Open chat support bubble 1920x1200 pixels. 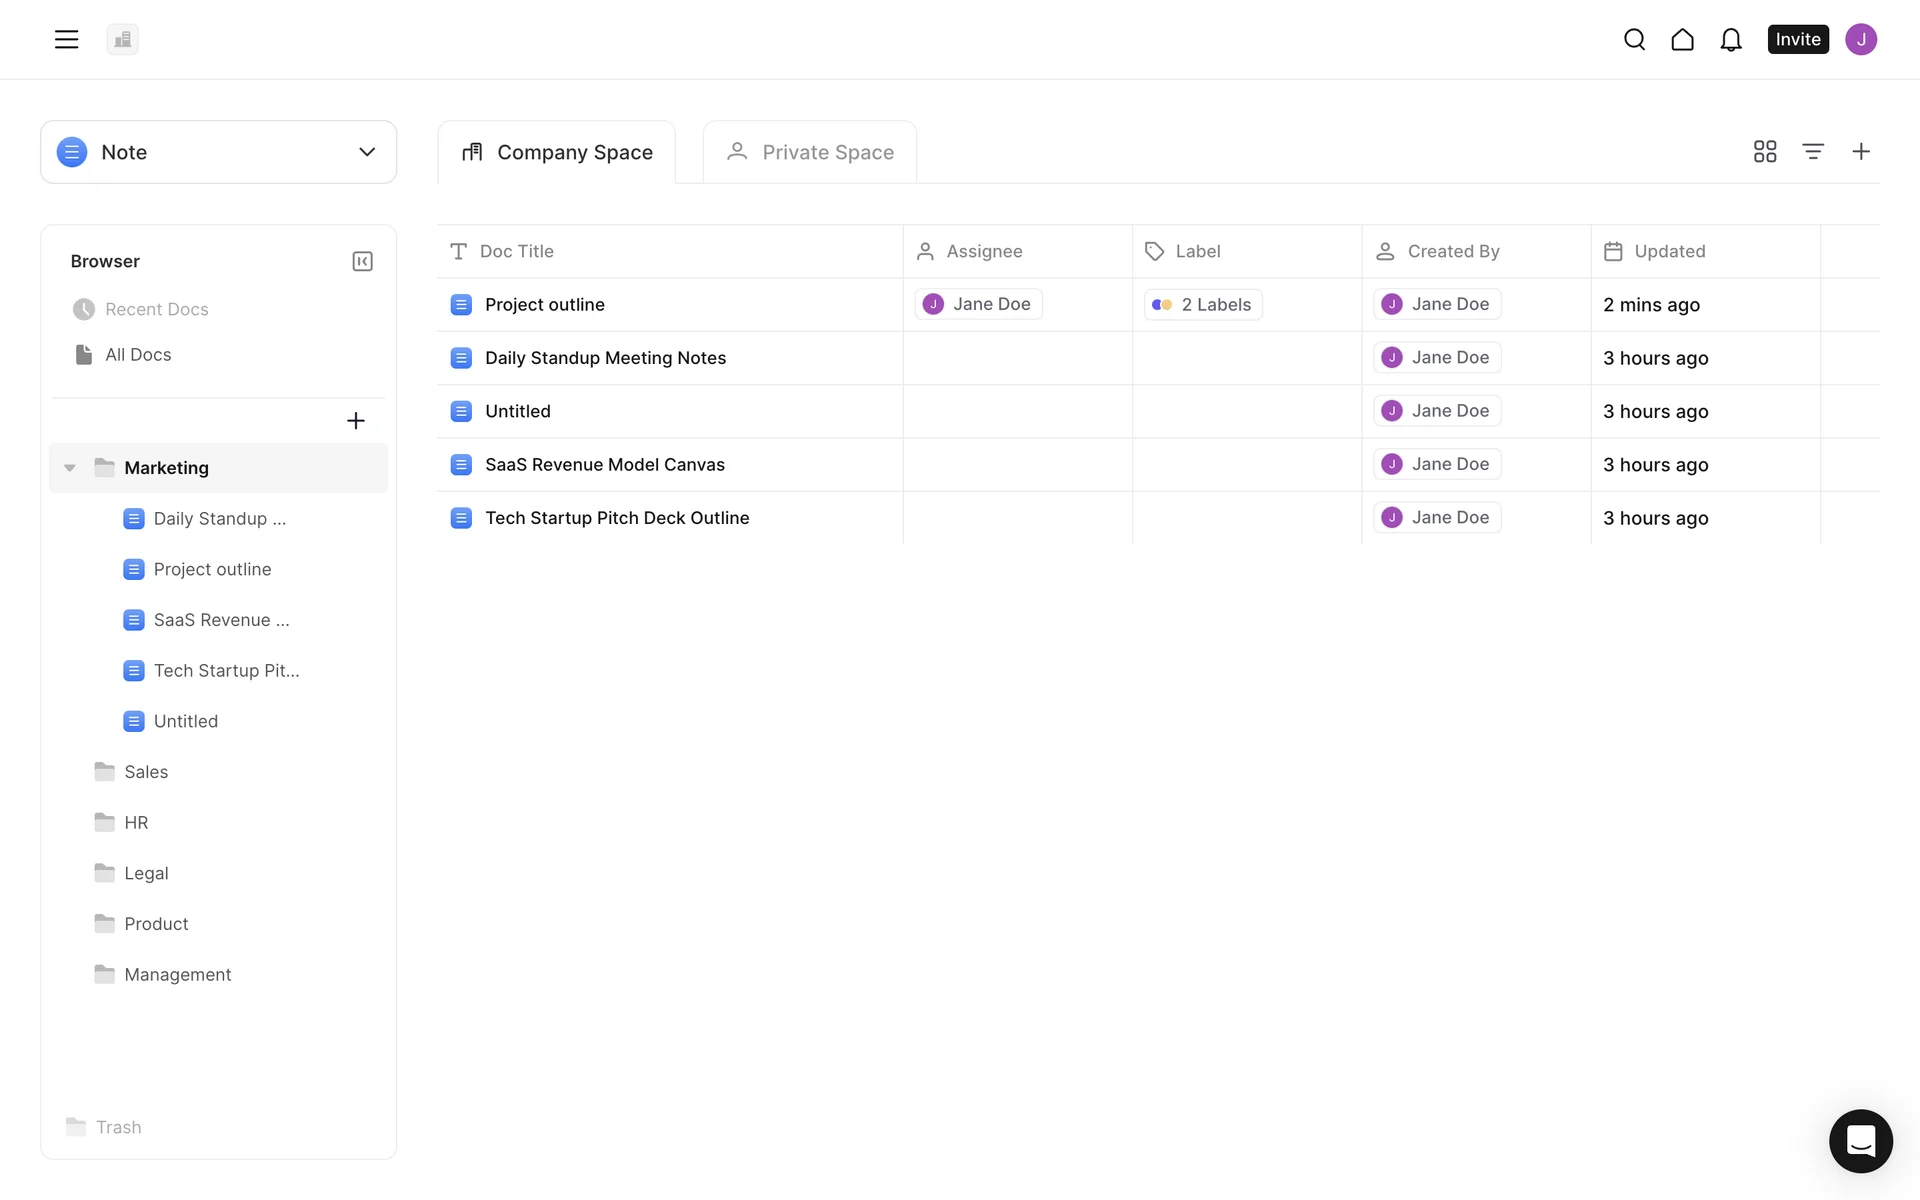[x=1860, y=1140]
